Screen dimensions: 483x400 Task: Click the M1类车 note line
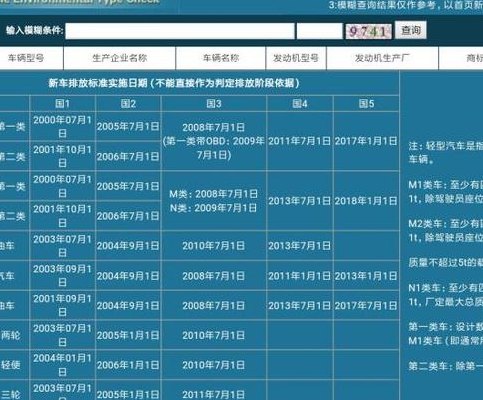446,192
